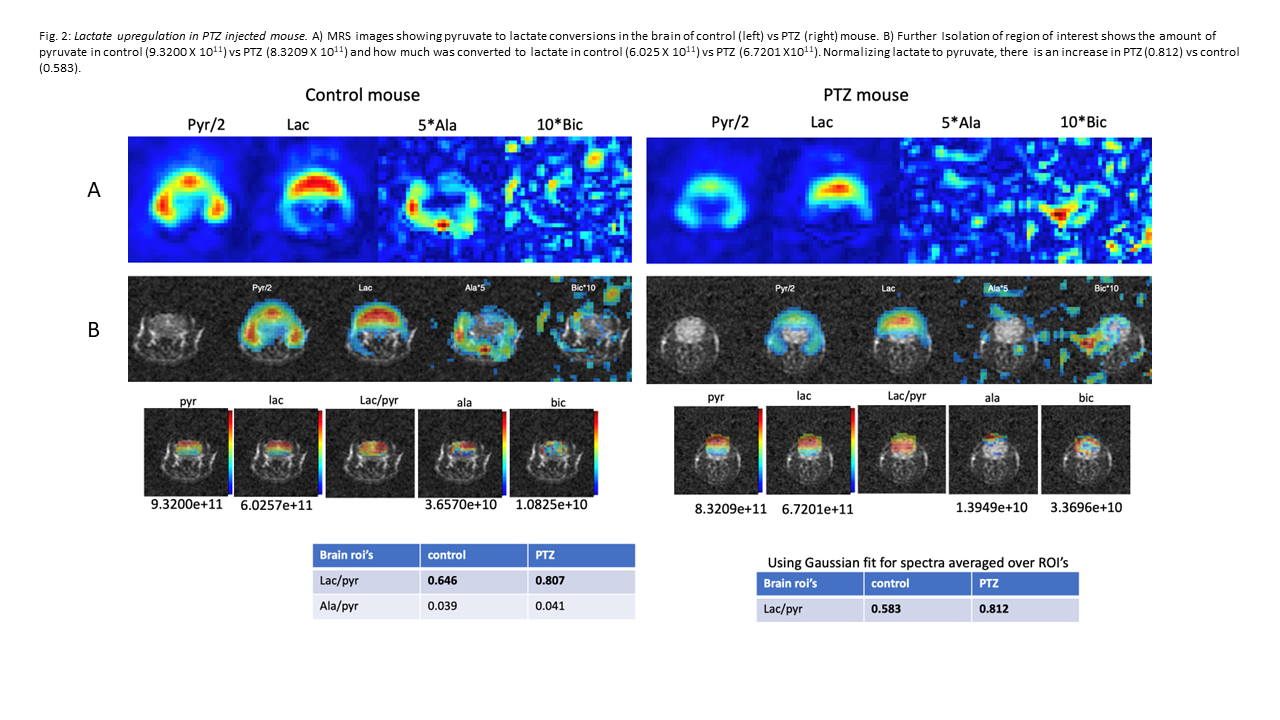Click the 0.807 PTZ table cell
The height and width of the screenshot is (720, 1280).
552,581
